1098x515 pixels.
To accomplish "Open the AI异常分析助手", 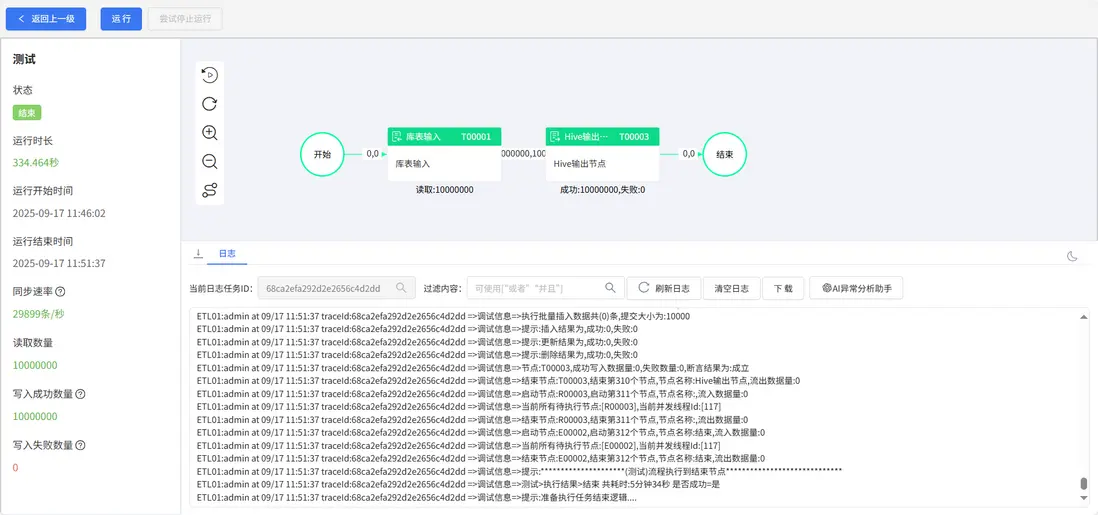I will (856, 288).
